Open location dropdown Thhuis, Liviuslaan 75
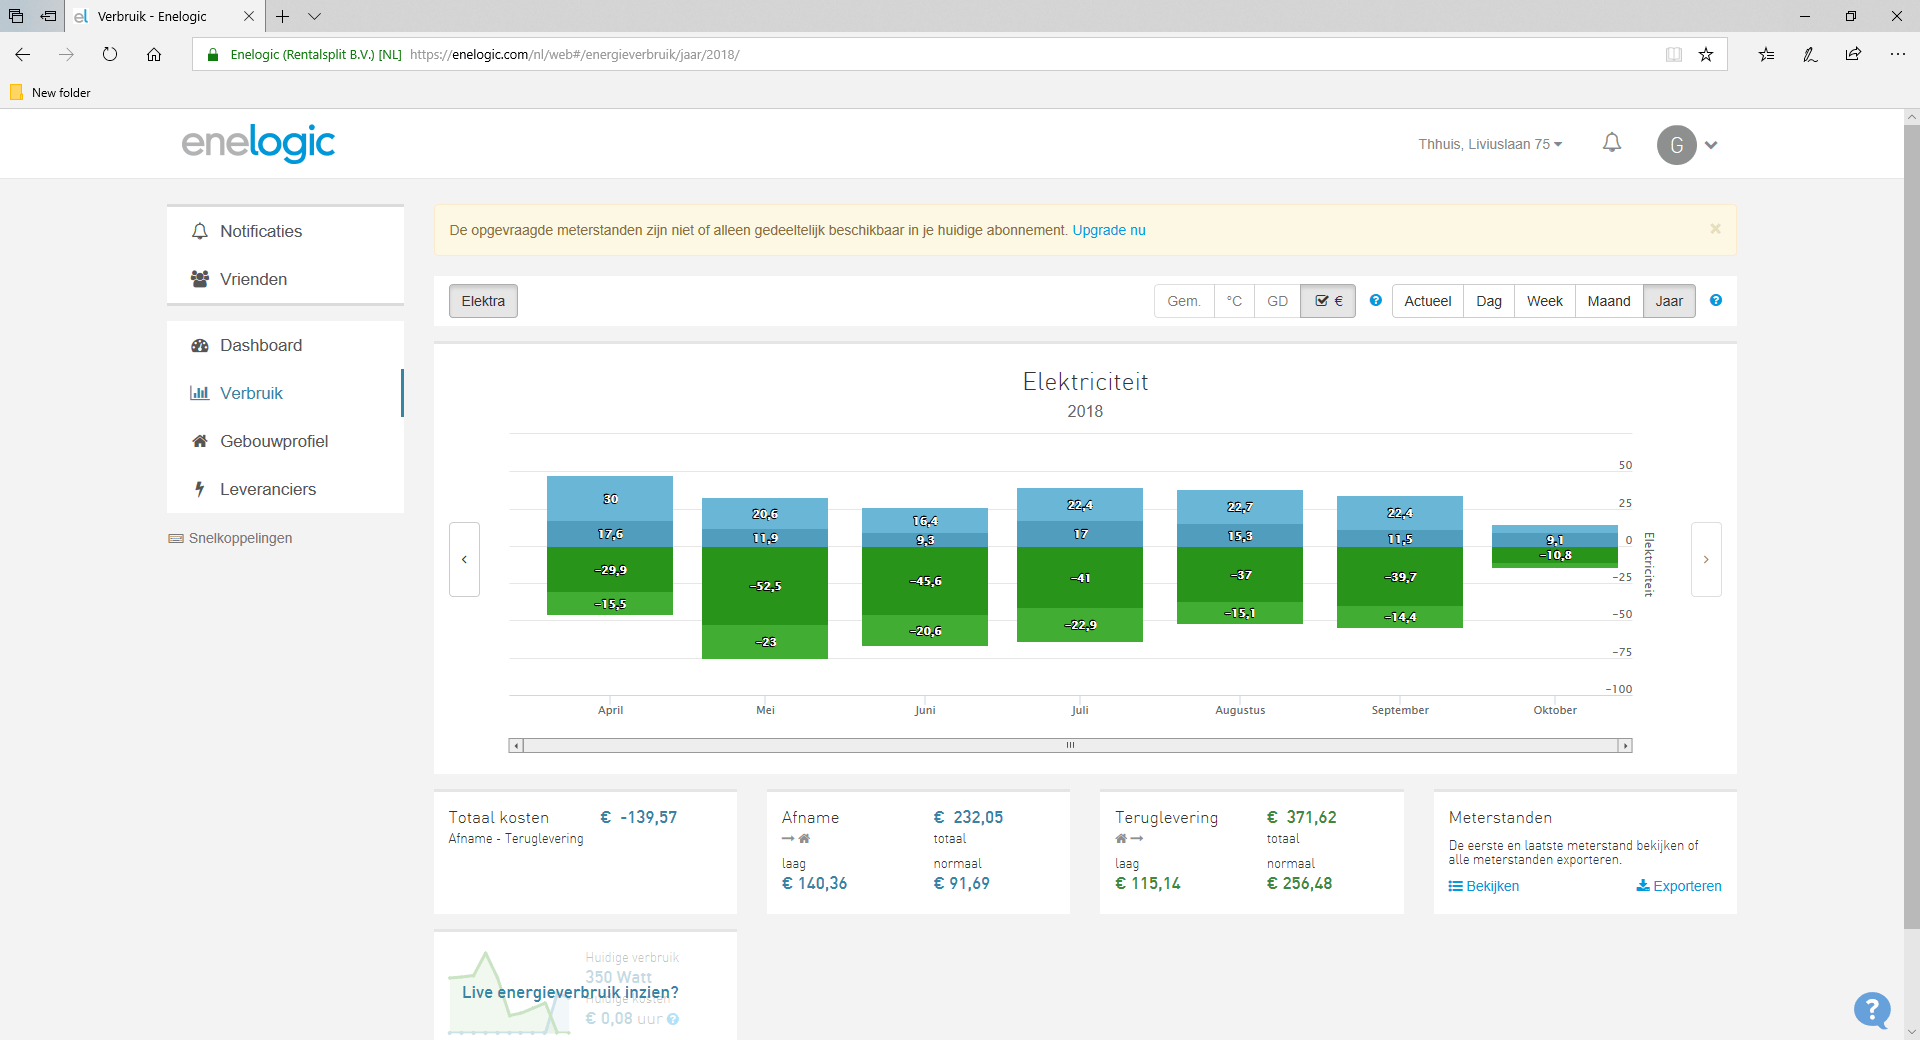Viewport: 1920px width, 1040px height. (1490, 144)
